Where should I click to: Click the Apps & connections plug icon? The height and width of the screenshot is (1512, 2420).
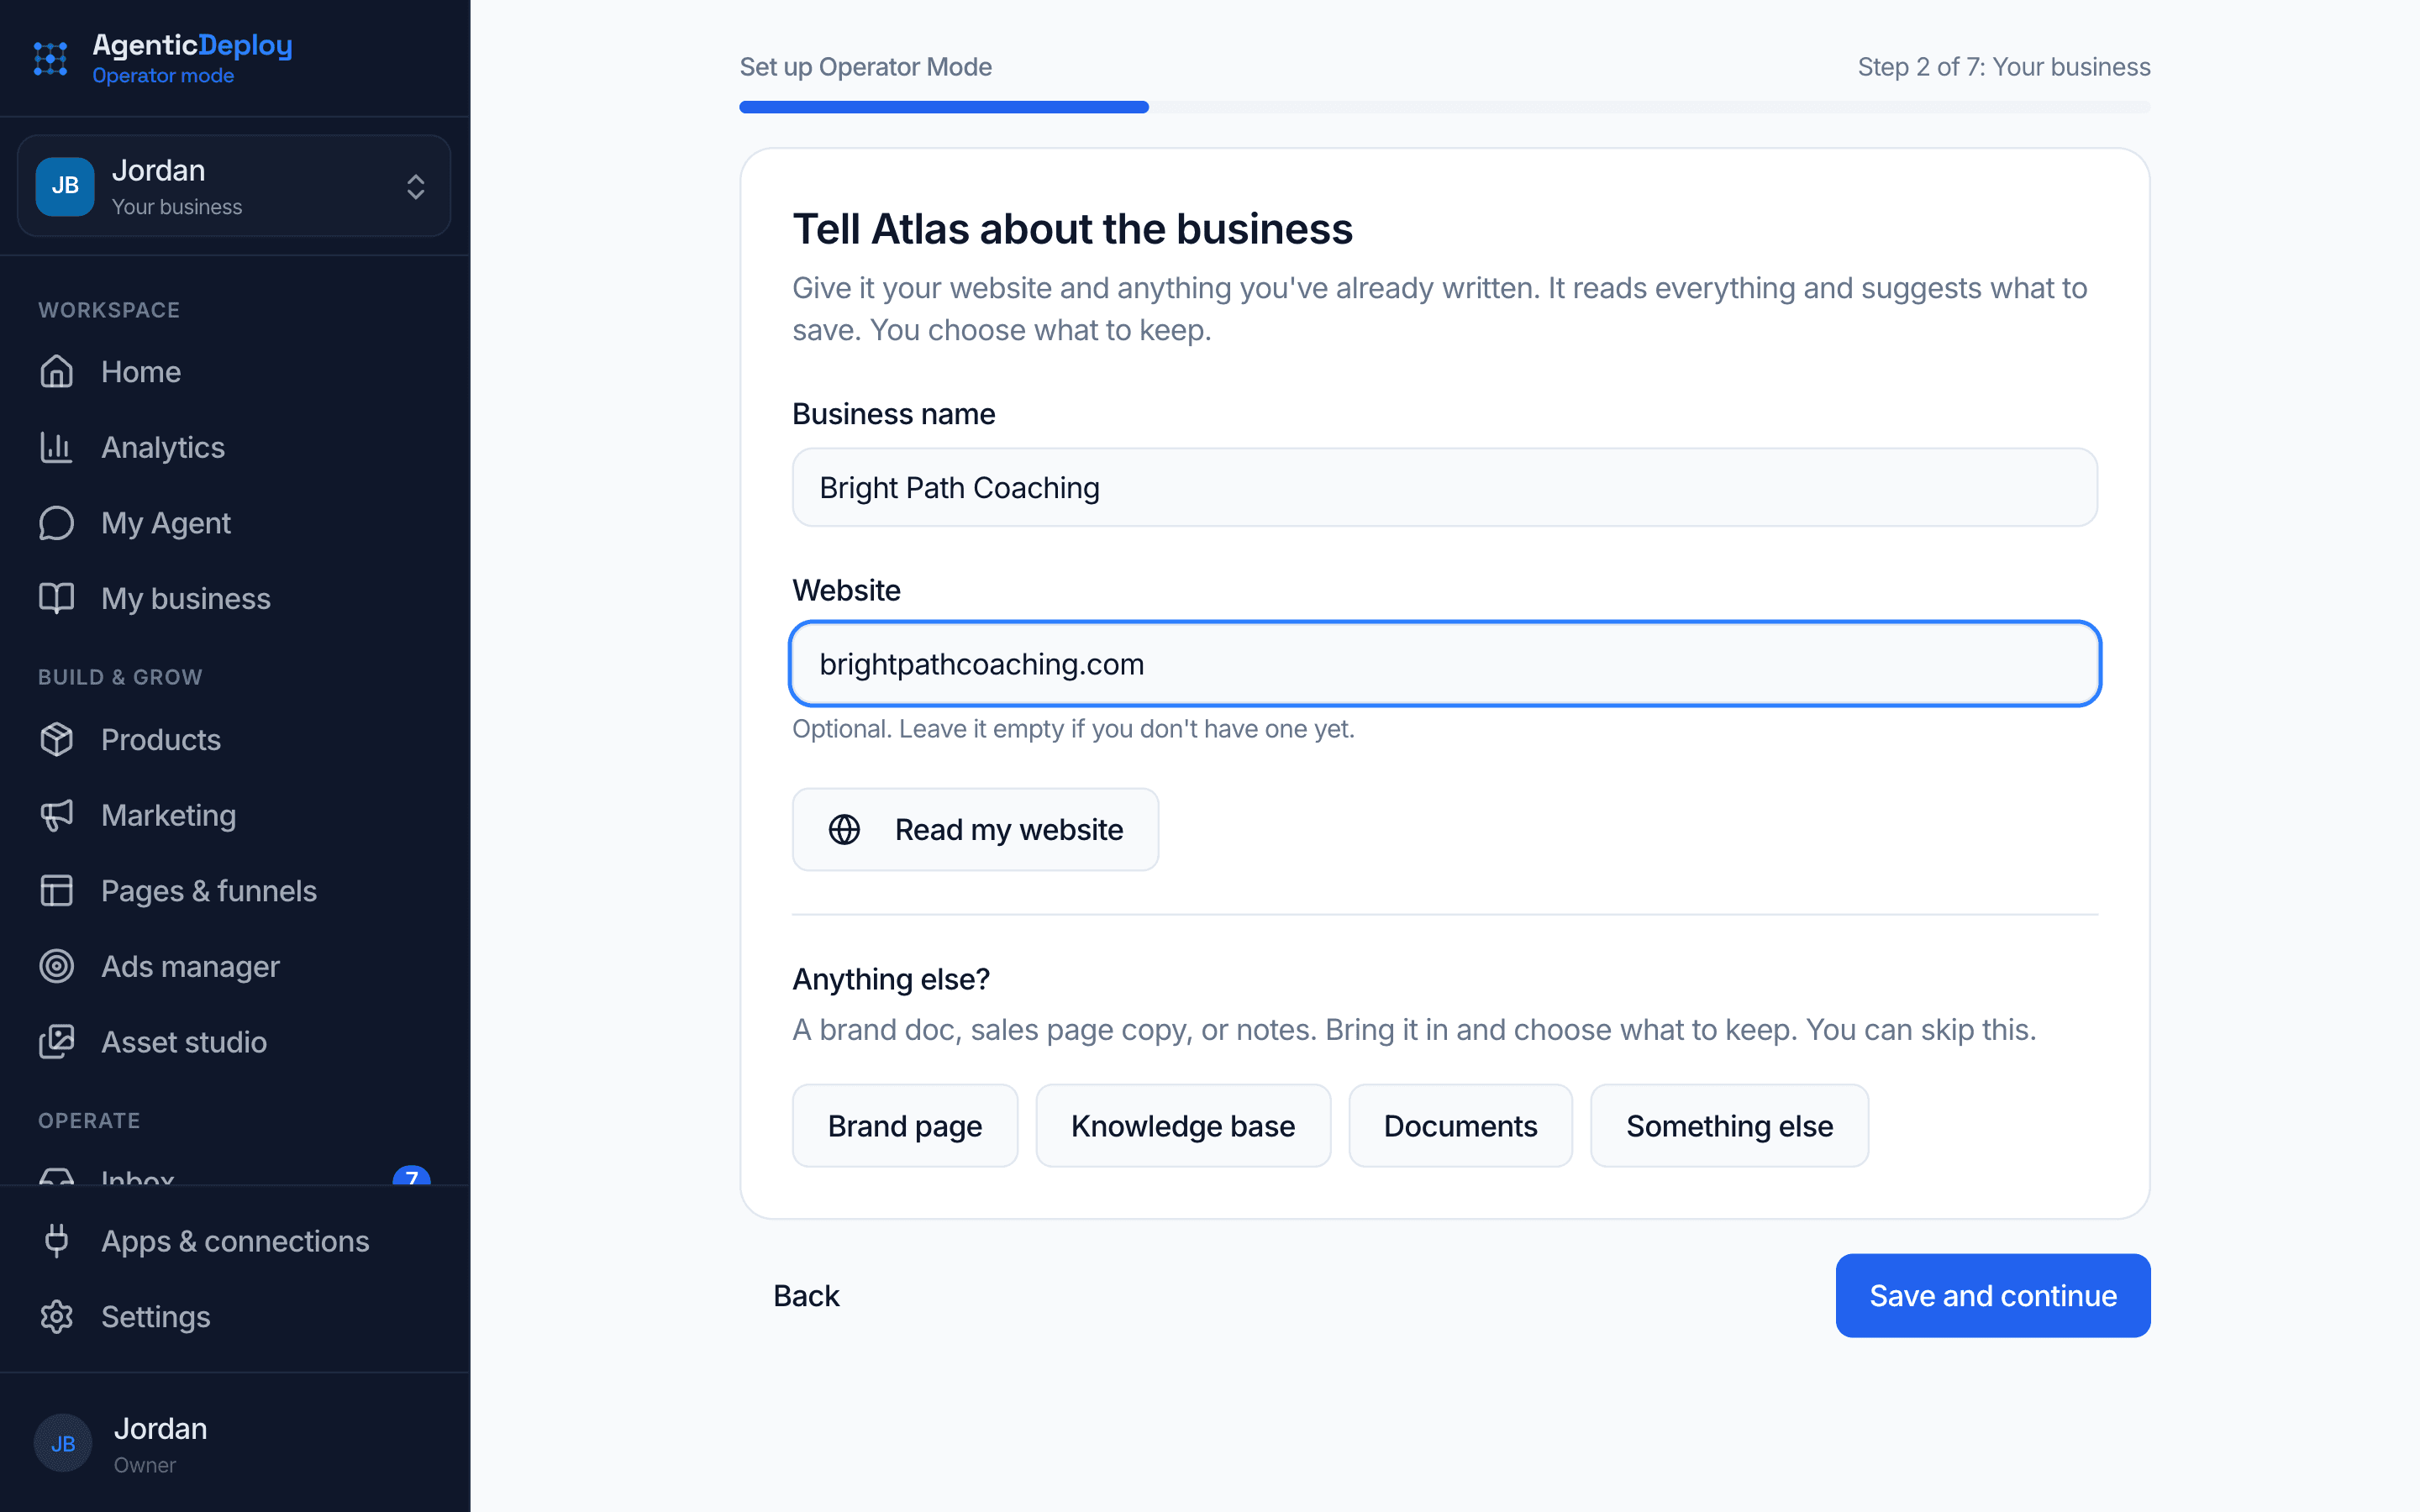click(57, 1241)
